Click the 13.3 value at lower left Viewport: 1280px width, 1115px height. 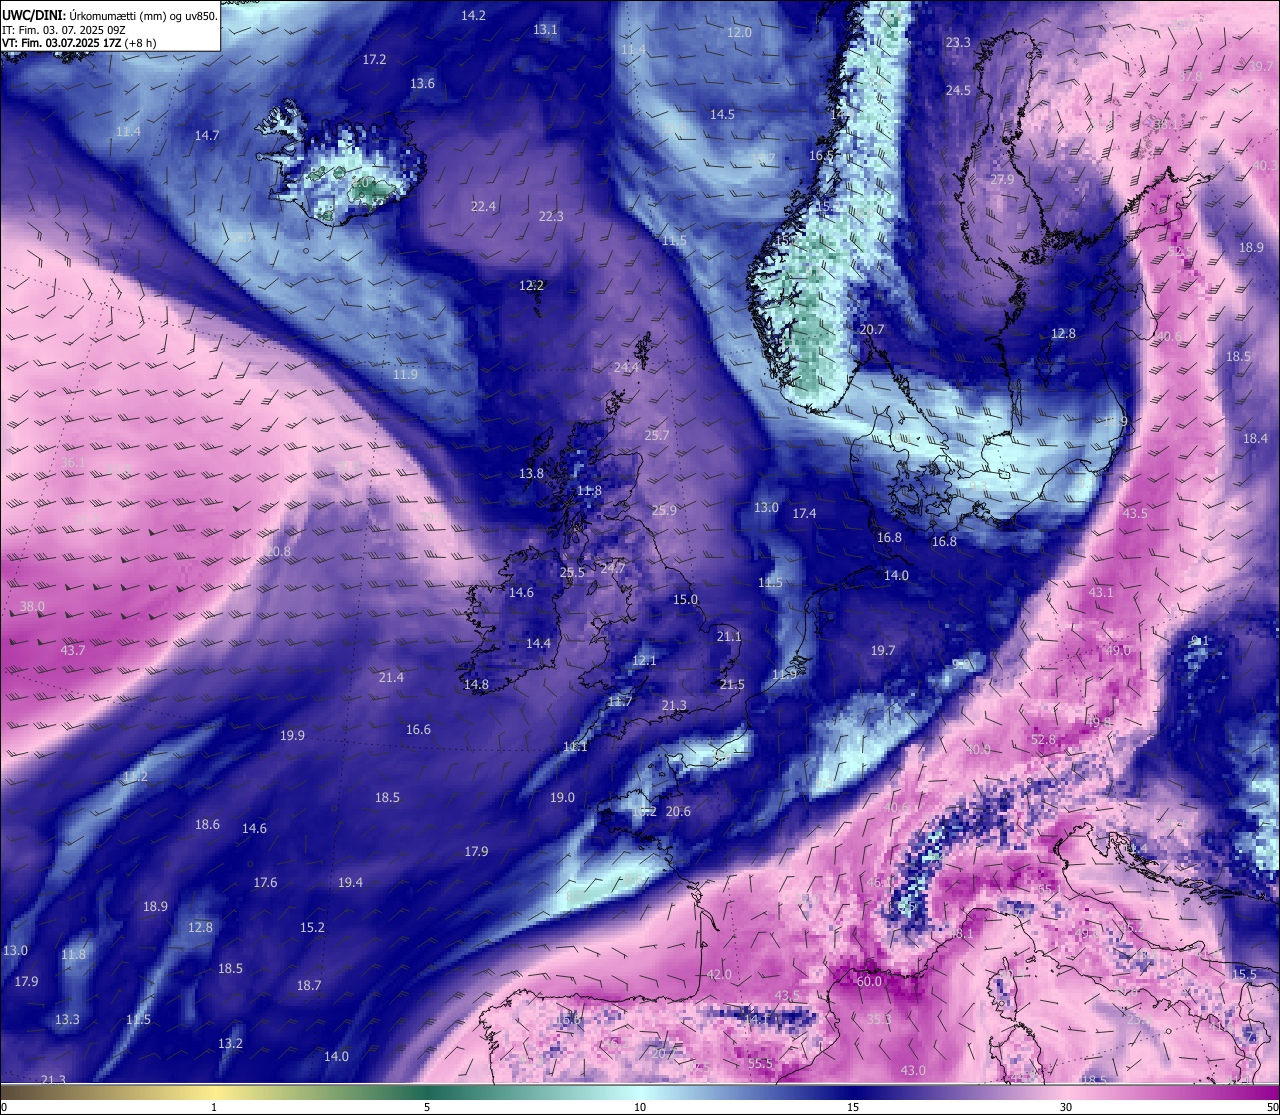(x=67, y=1019)
